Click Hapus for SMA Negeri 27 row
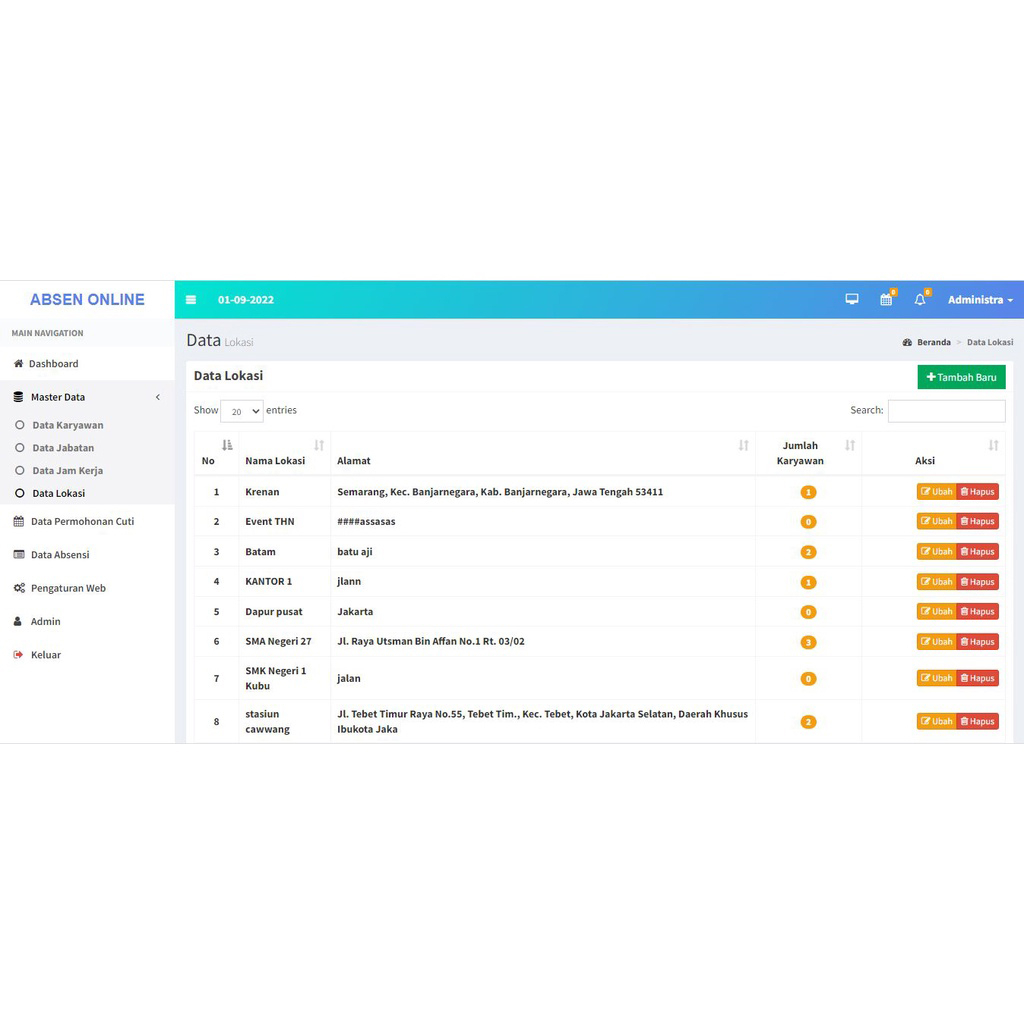This screenshot has width=1024, height=1024. click(978, 642)
